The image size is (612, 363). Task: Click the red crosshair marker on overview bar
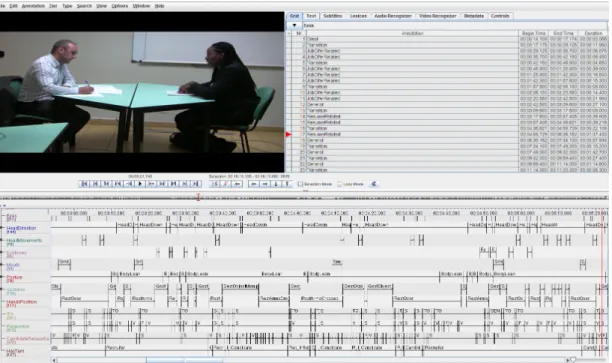point(198,198)
